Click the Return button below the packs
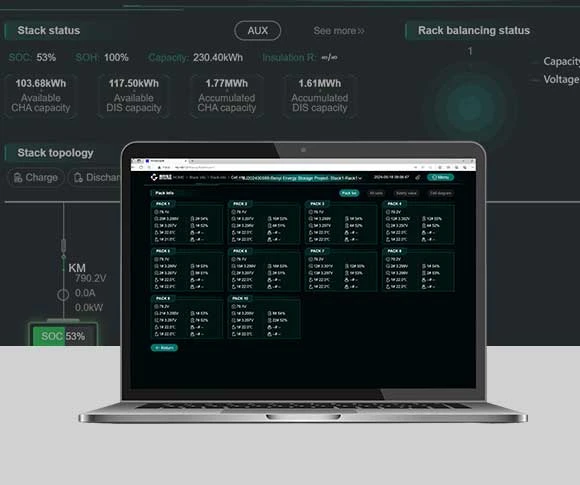This screenshot has width=580, height=485. [x=164, y=348]
